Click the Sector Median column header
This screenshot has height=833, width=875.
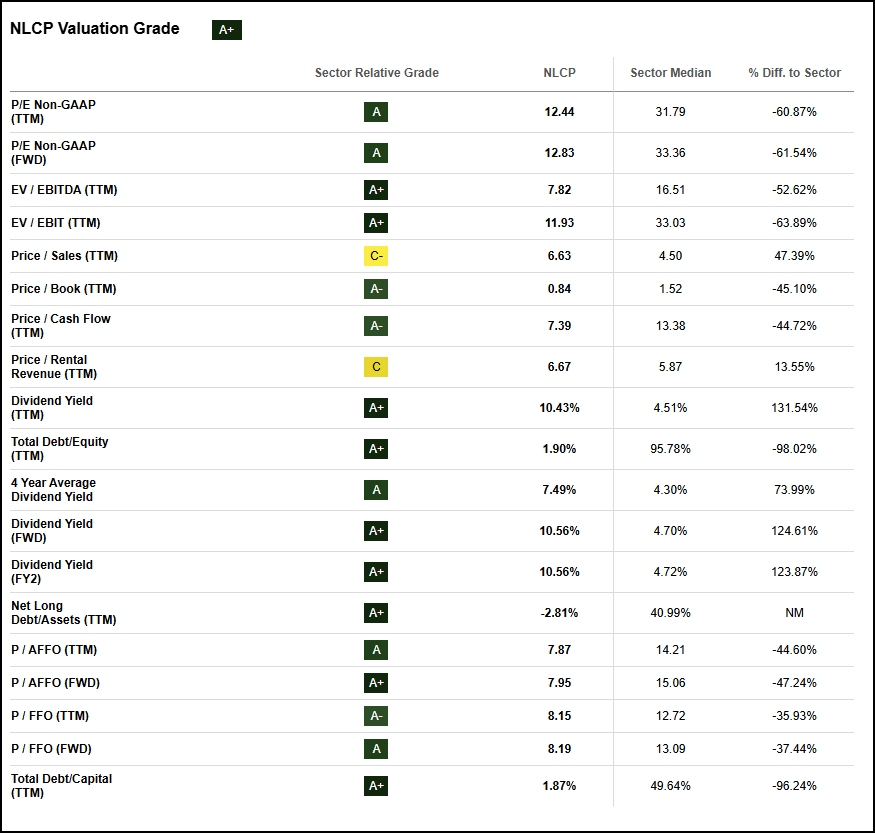(670, 72)
